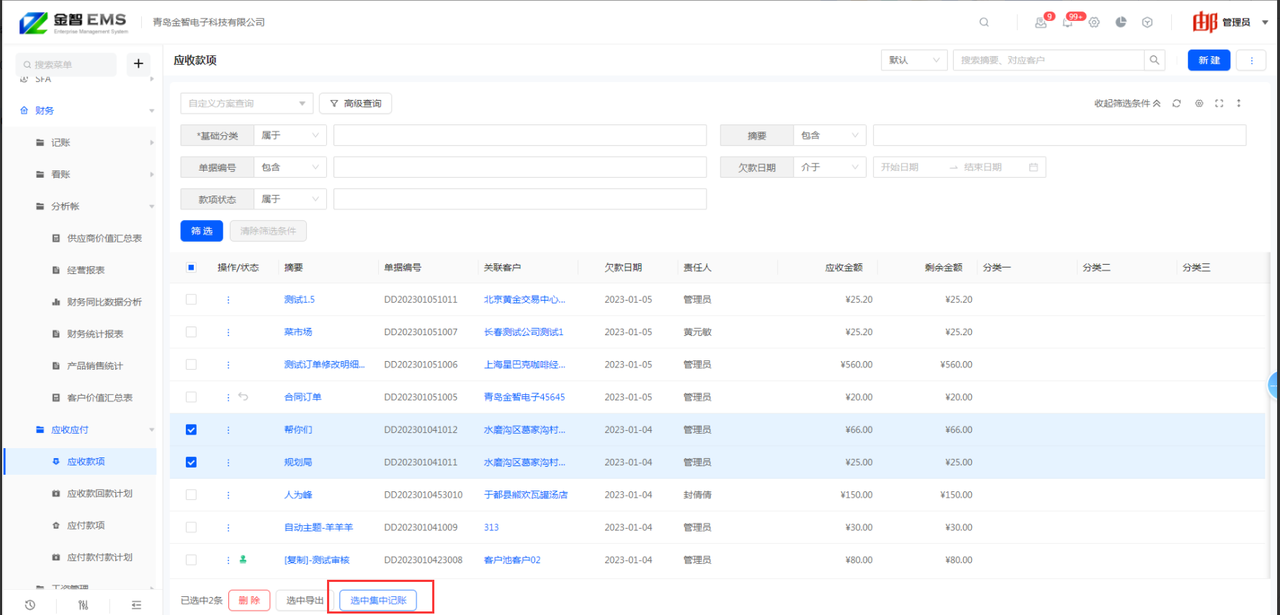Open 应收款回款计划 in sidebar
The width and height of the screenshot is (1280, 615).
tap(99, 493)
